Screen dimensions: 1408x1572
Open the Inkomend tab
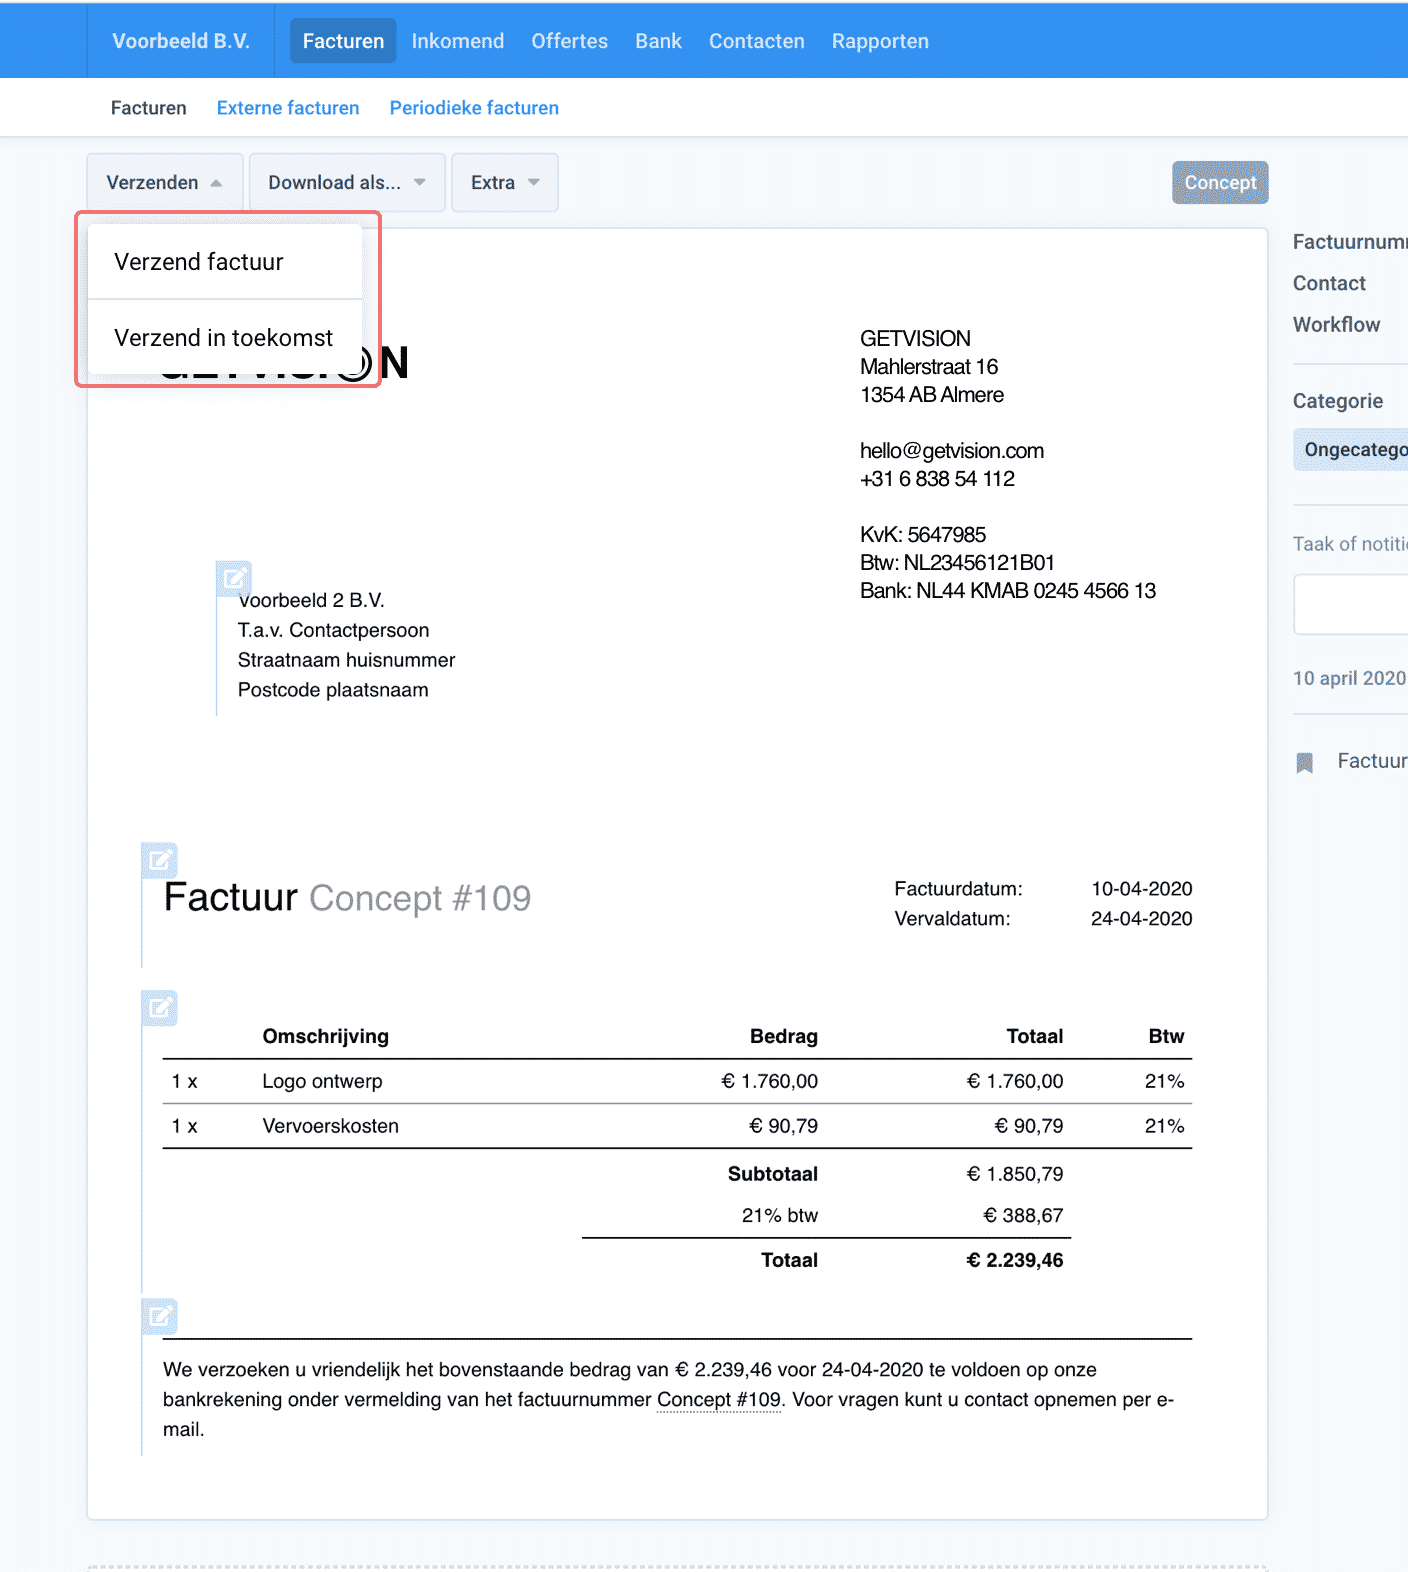pos(457,41)
